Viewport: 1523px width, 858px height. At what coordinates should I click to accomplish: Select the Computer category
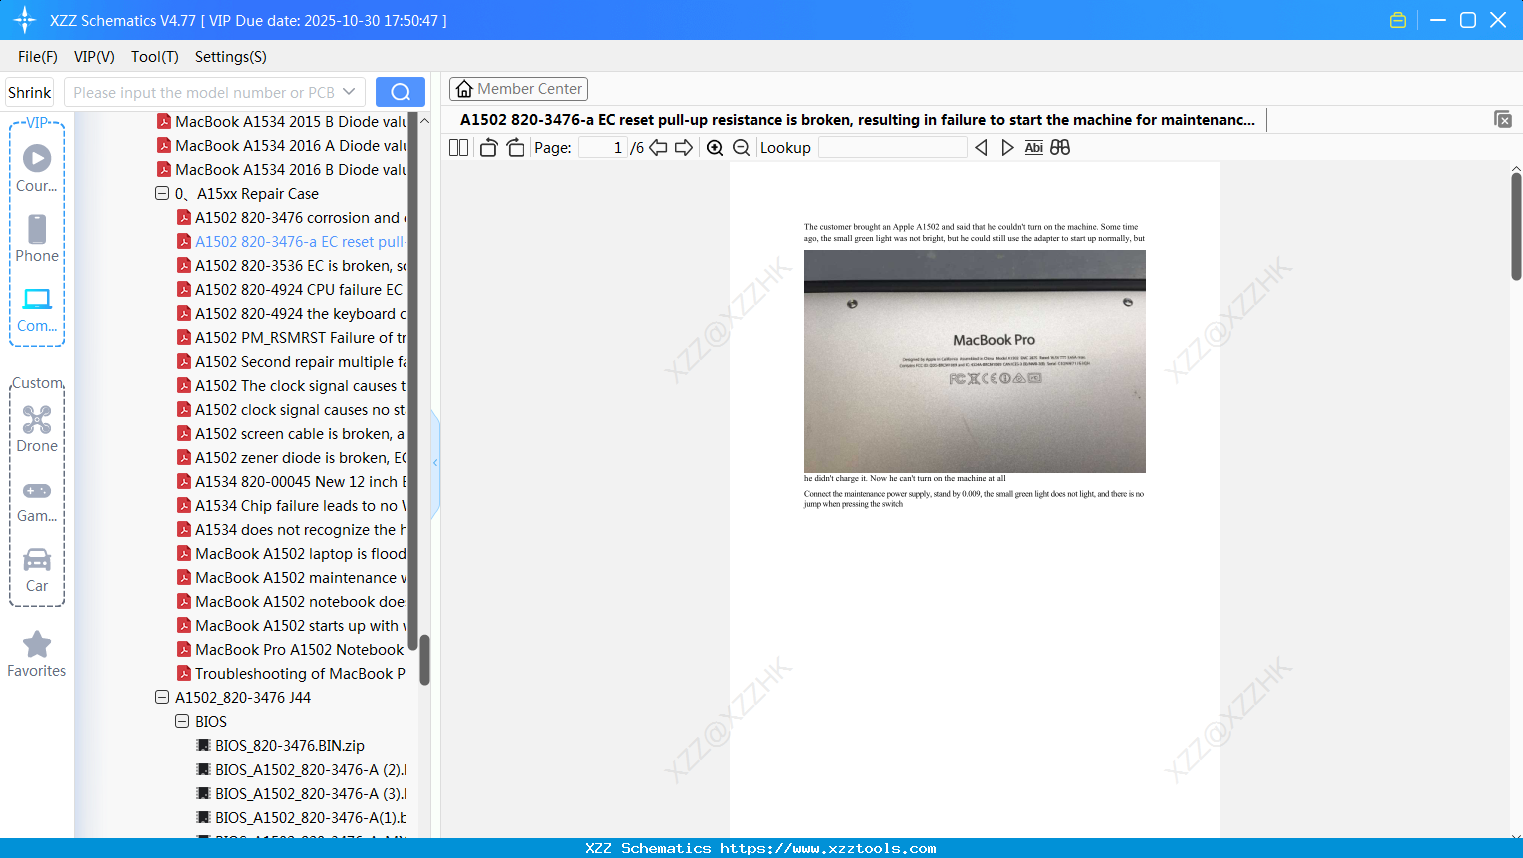[x=37, y=309]
